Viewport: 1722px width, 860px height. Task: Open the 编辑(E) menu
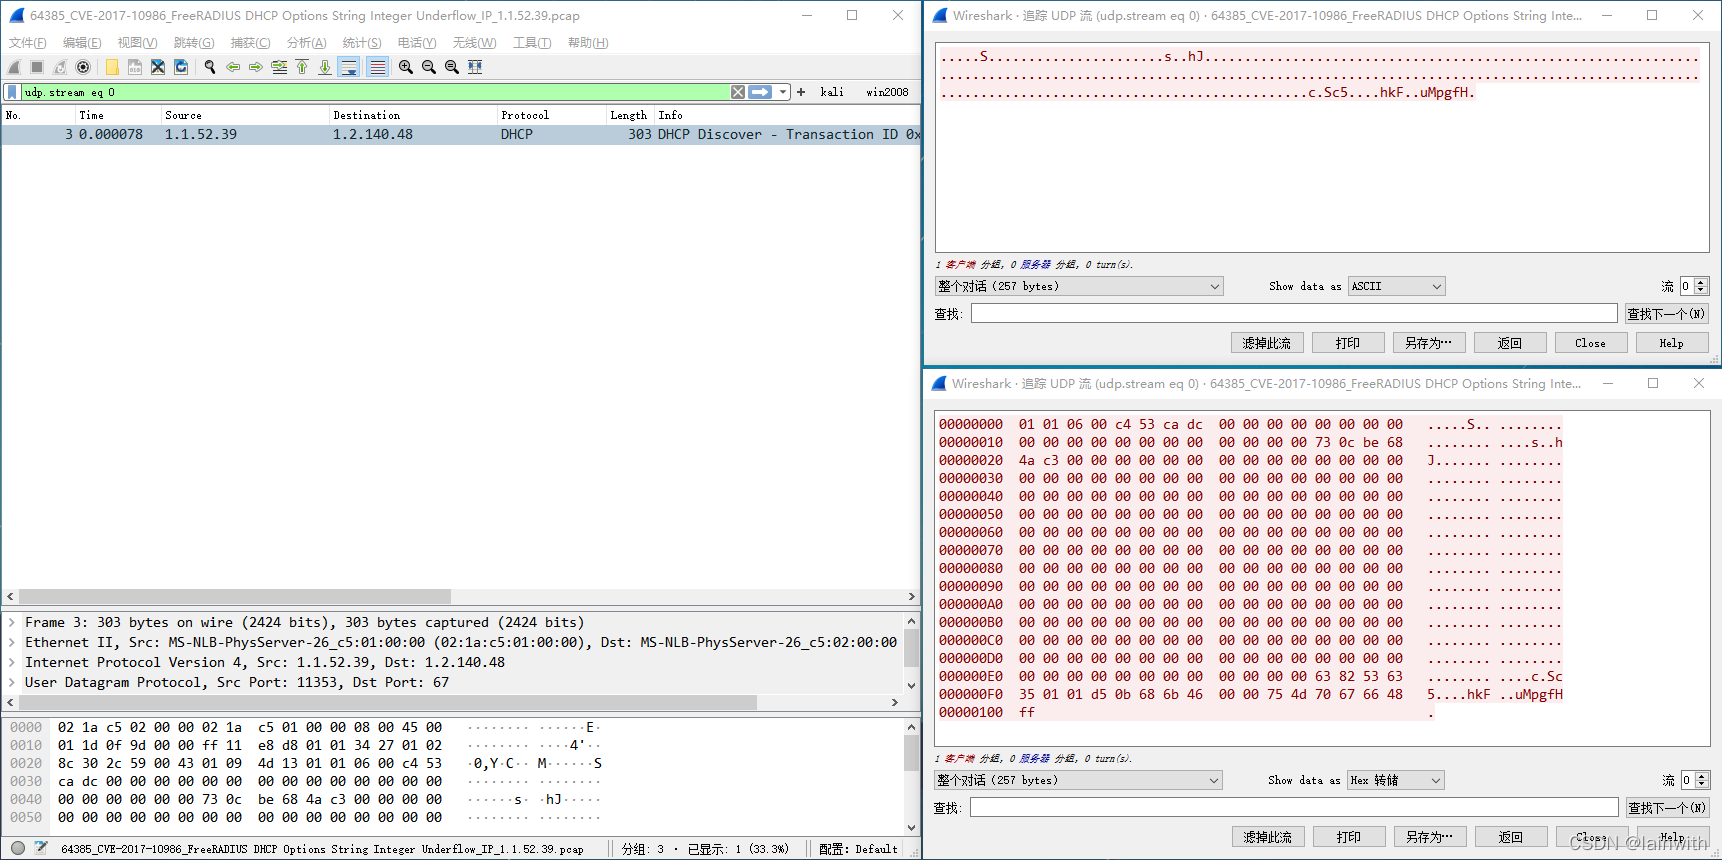point(82,43)
